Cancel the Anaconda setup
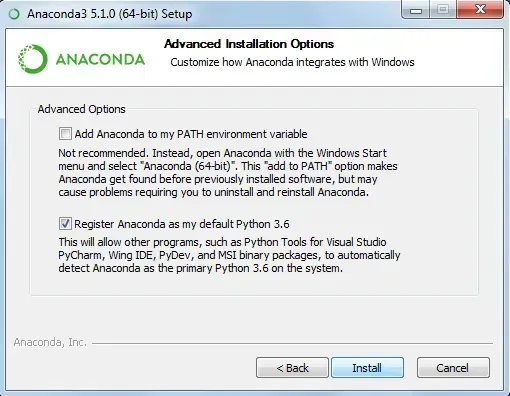 click(x=453, y=368)
